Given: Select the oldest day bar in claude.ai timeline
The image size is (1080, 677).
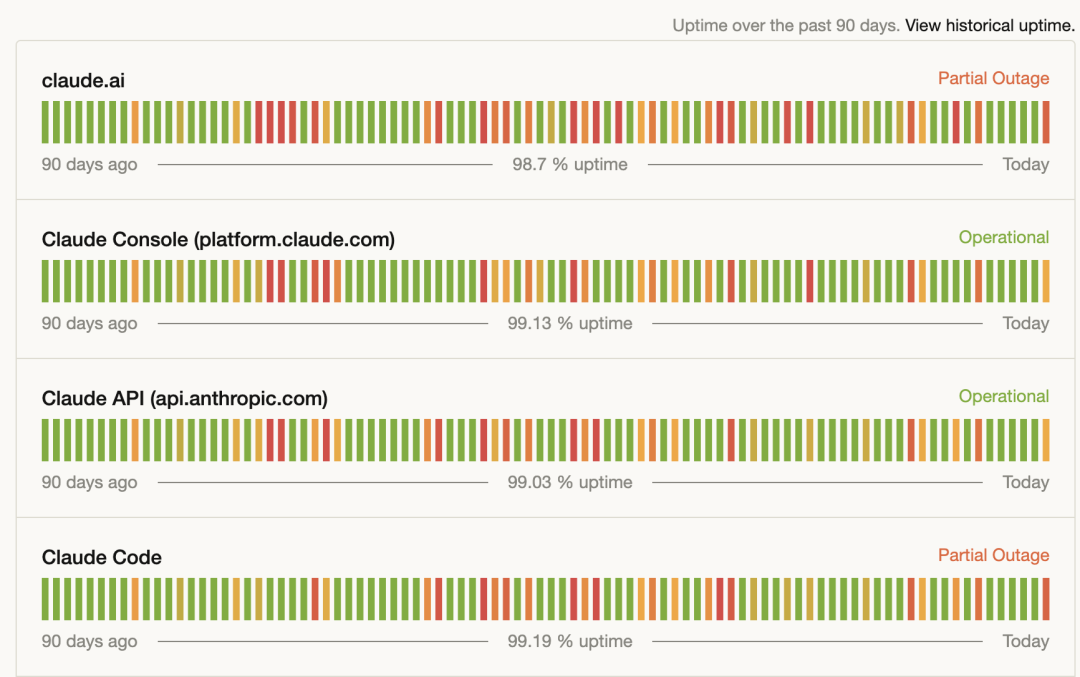Looking at the screenshot, I should (45, 123).
